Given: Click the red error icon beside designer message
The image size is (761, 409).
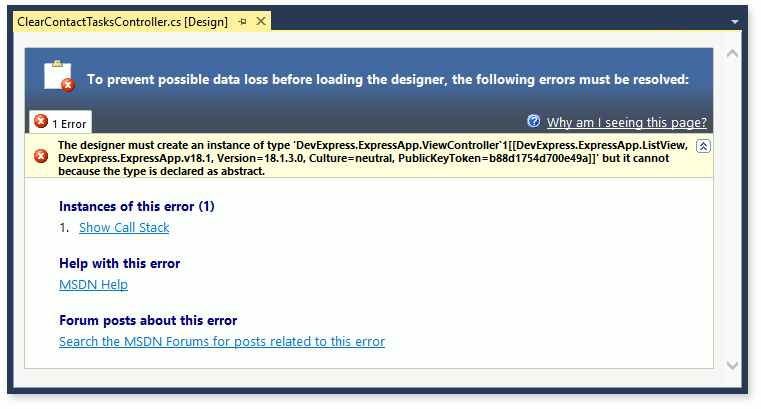Looking at the screenshot, I should coord(41,156).
